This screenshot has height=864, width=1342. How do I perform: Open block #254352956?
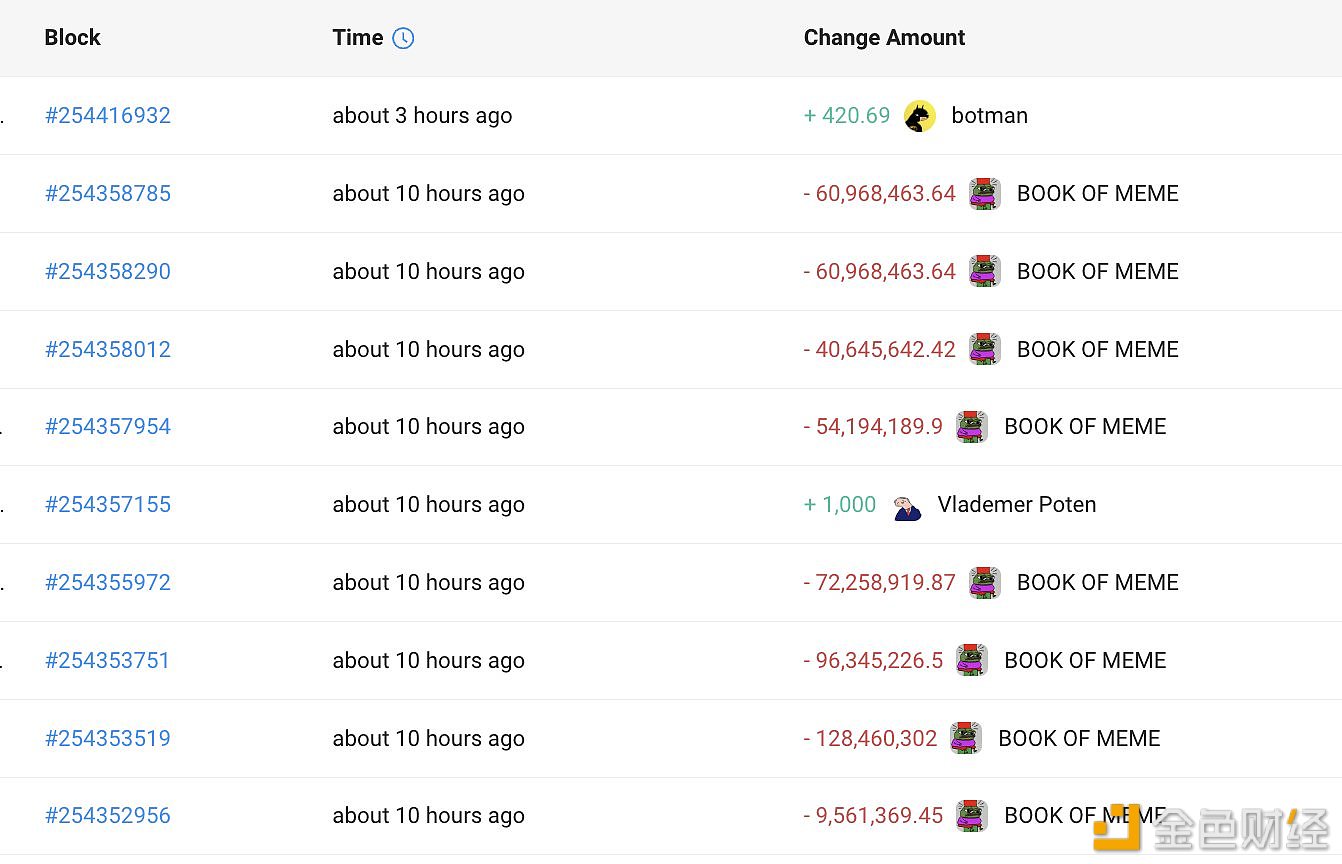point(108,816)
